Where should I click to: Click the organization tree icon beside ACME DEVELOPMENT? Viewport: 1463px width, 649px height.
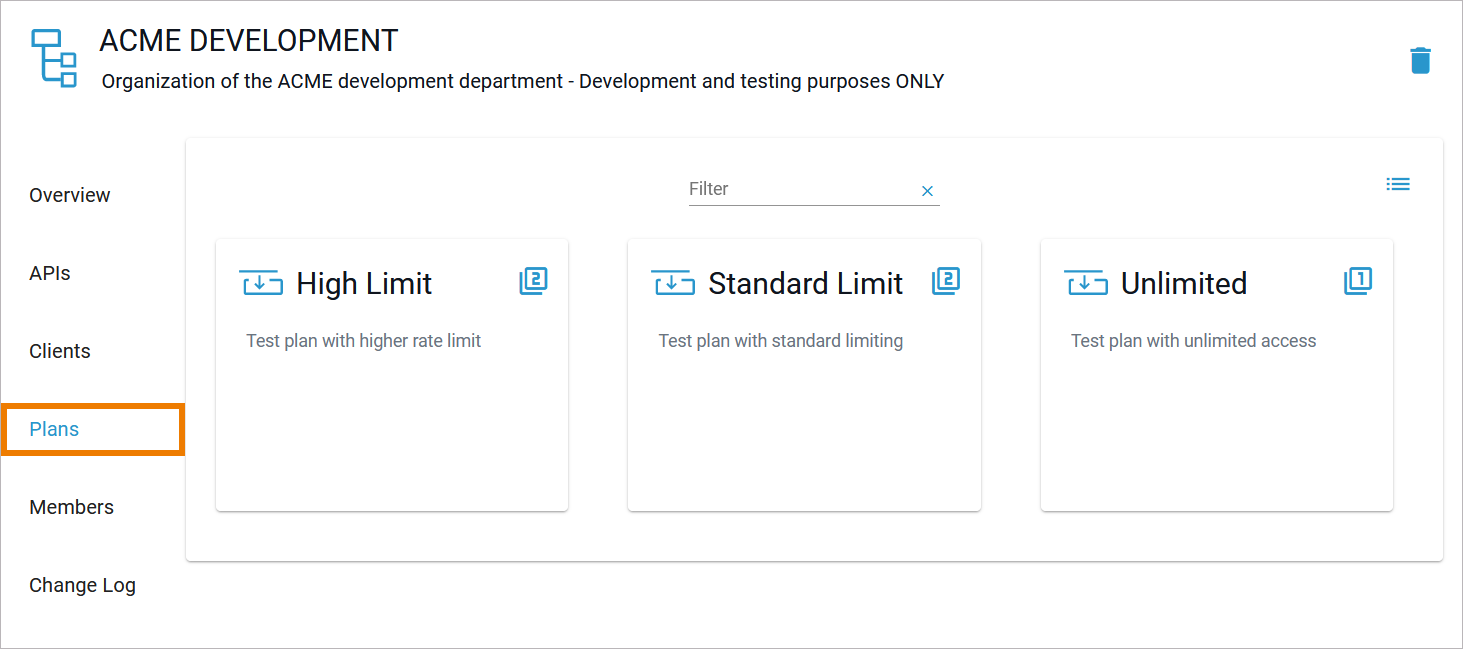(x=54, y=58)
